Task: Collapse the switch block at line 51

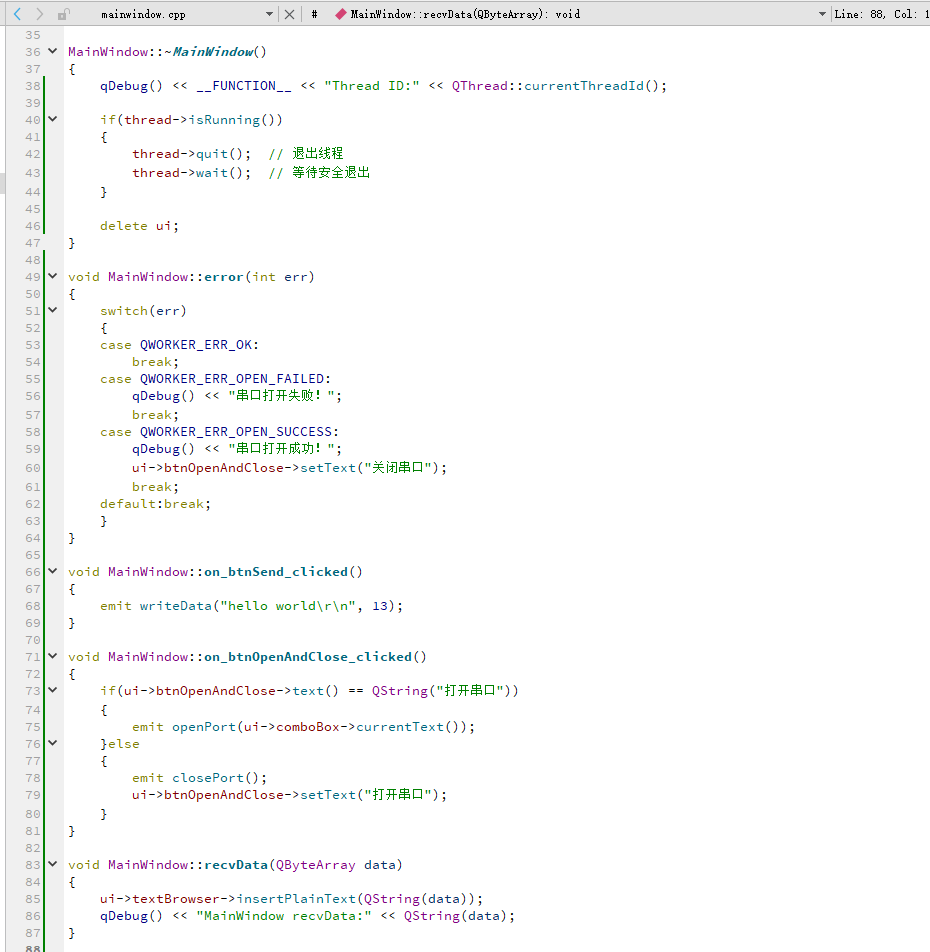Action: 53,310
